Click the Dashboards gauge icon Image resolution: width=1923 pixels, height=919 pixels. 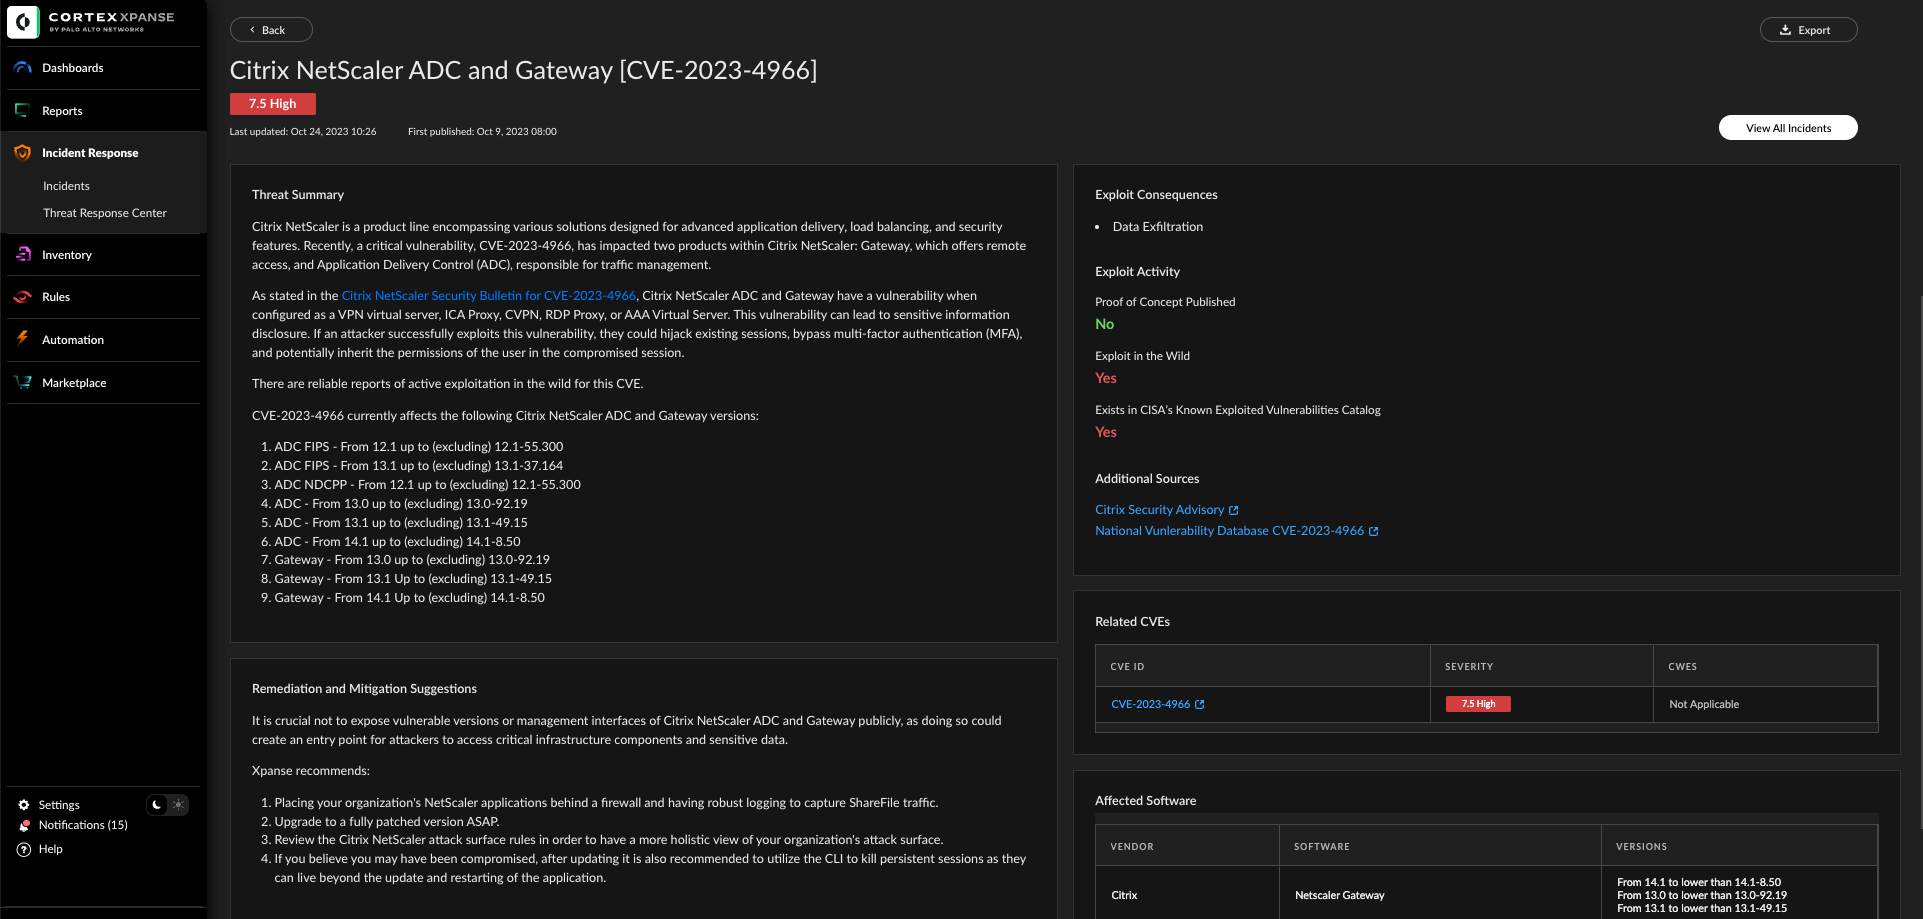coord(23,68)
